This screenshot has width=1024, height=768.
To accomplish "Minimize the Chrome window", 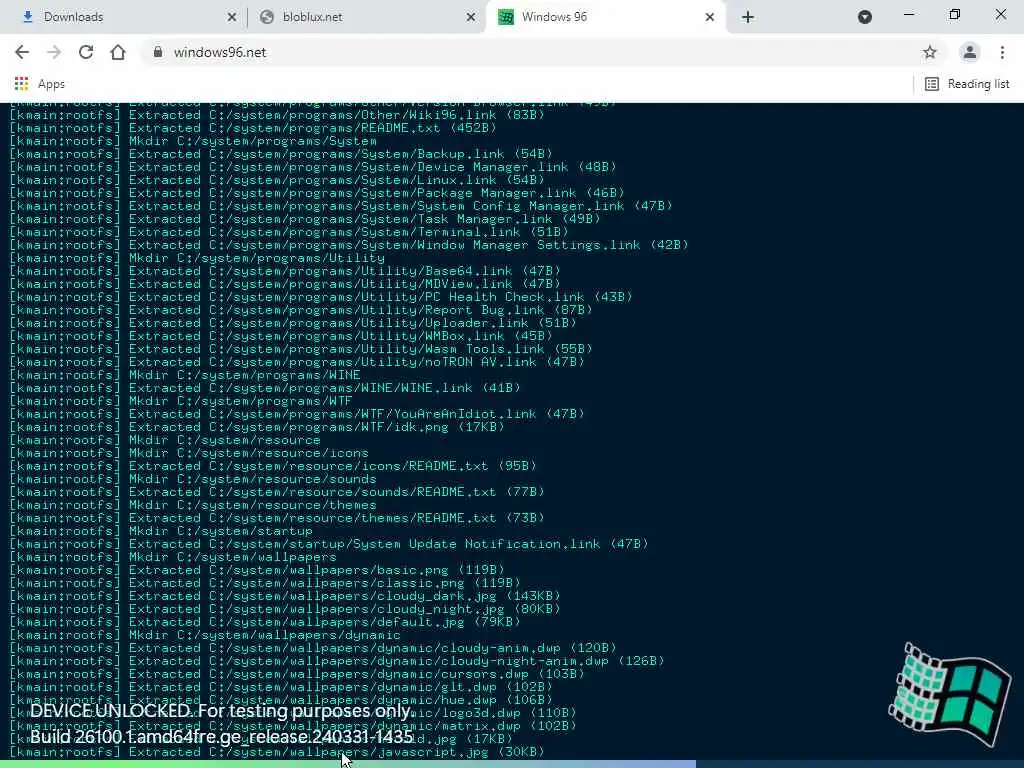I will 908,14.
